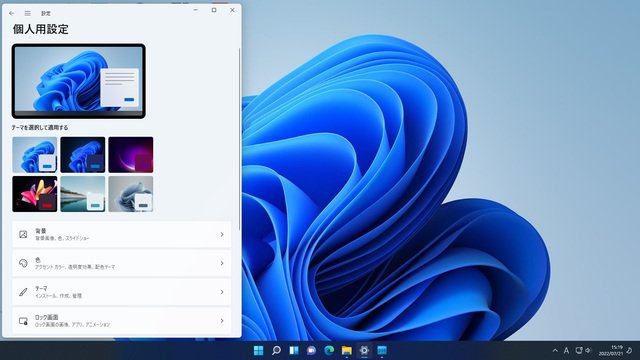640x360 pixels.
Task: Open the Settings hamburger navigation menu
Action: click(27, 13)
